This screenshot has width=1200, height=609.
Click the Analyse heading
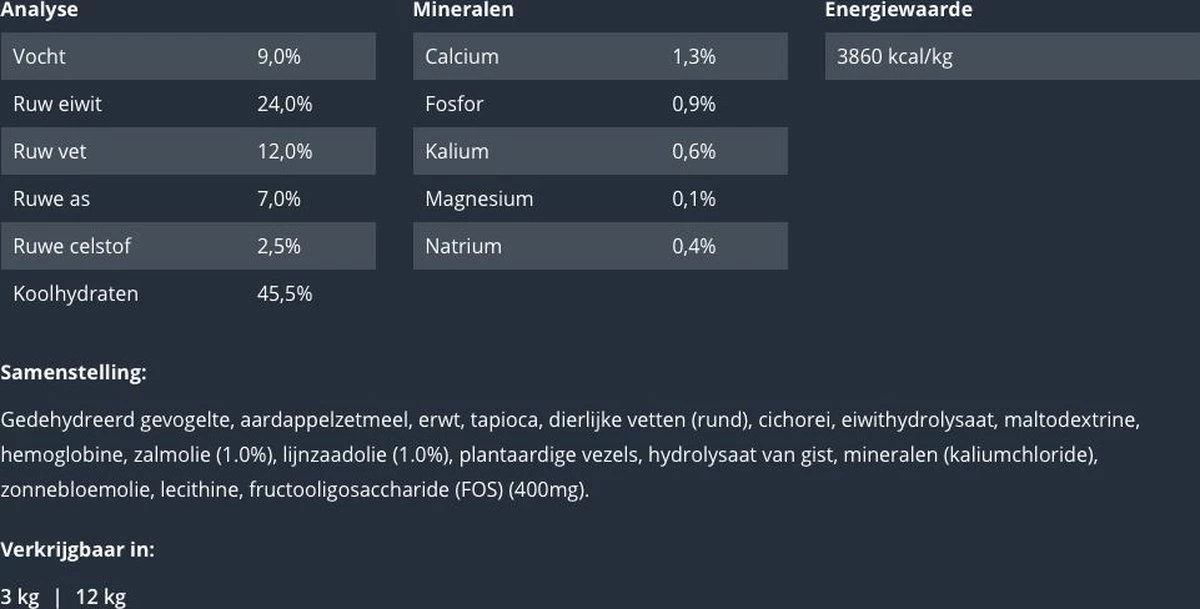click(40, 10)
